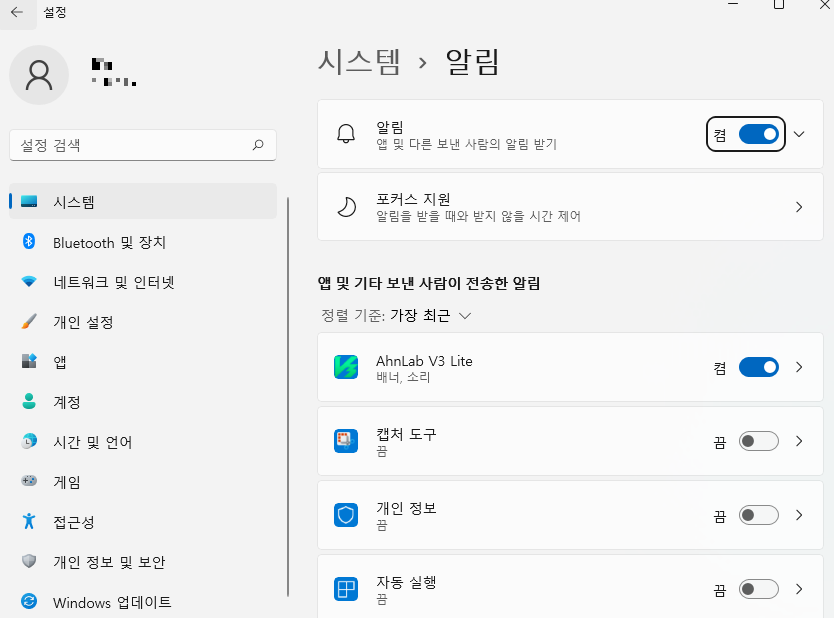
Task: Select the 개인 설정 brush icon
Action: pos(24,322)
